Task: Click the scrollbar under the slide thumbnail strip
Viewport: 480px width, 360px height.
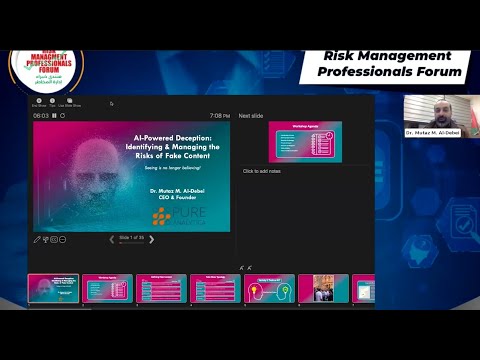Action: pos(60,309)
